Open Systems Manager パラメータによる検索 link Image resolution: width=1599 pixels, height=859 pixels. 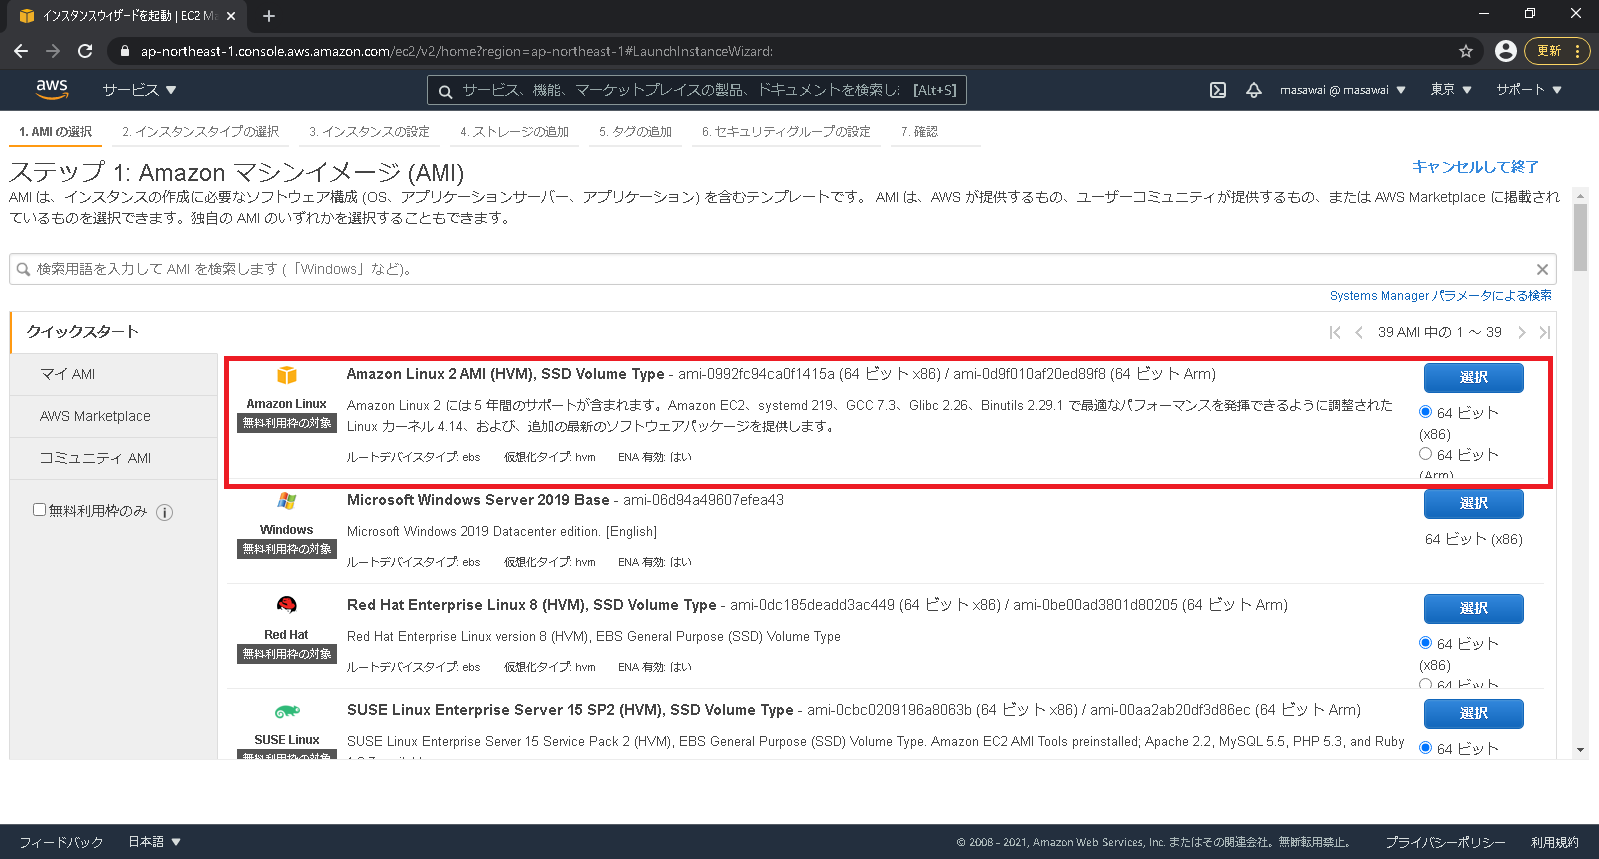pos(1441,296)
